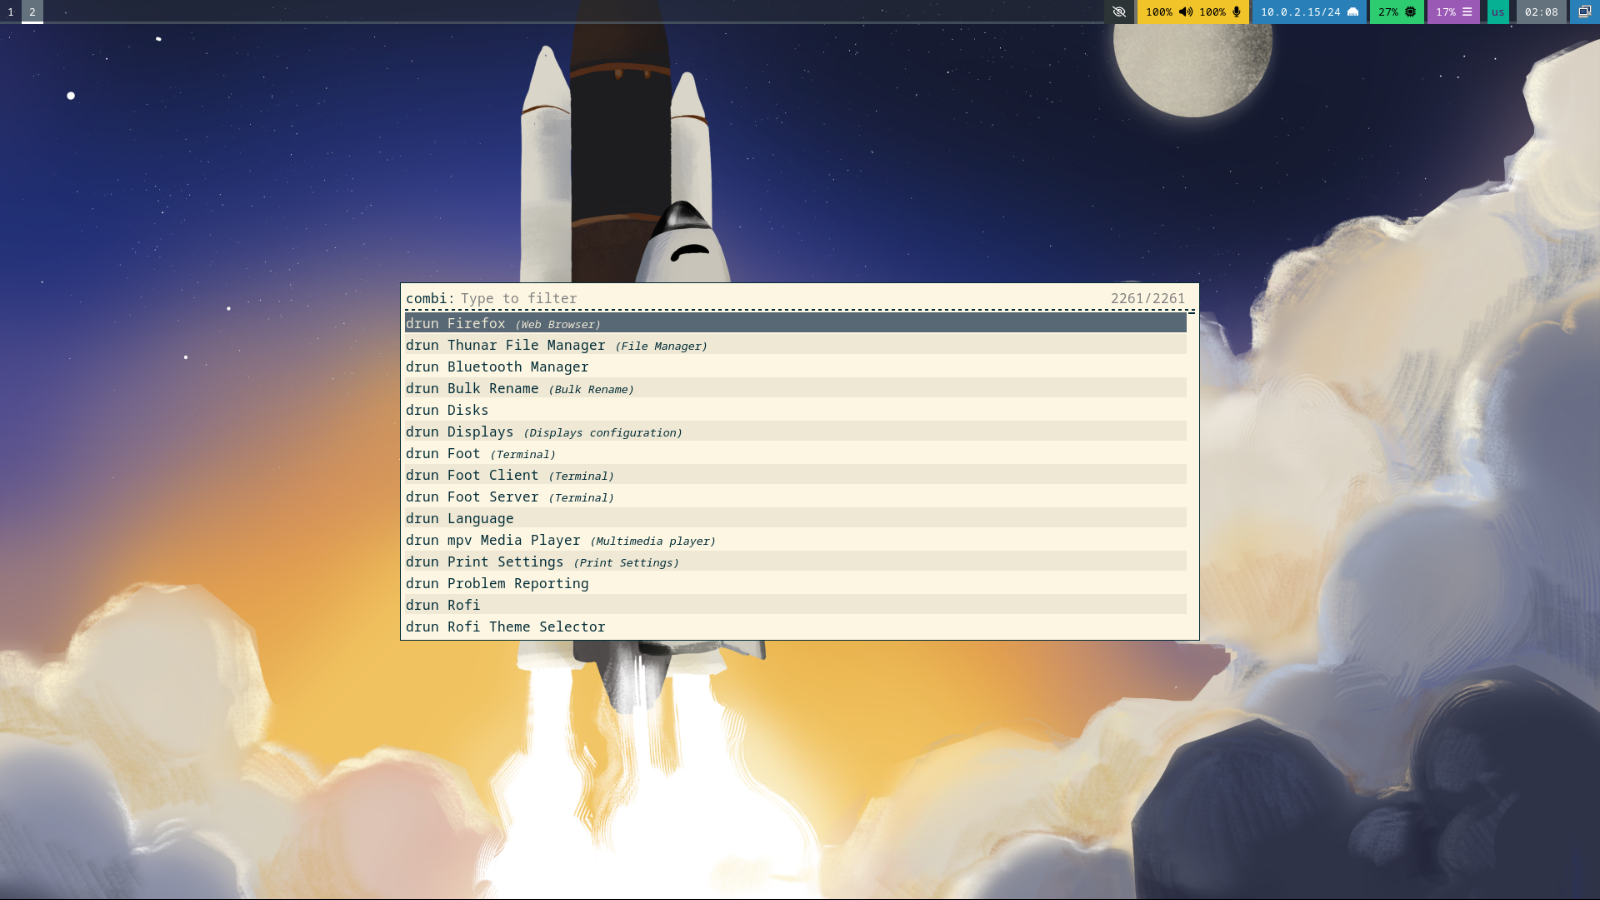
Task: Click the 'us' keyboard layout indicator
Action: coord(1496,12)
